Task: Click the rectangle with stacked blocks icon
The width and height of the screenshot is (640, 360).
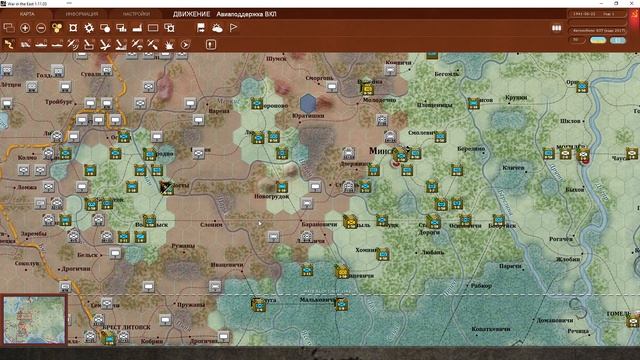Action: (x=121, y=28)
